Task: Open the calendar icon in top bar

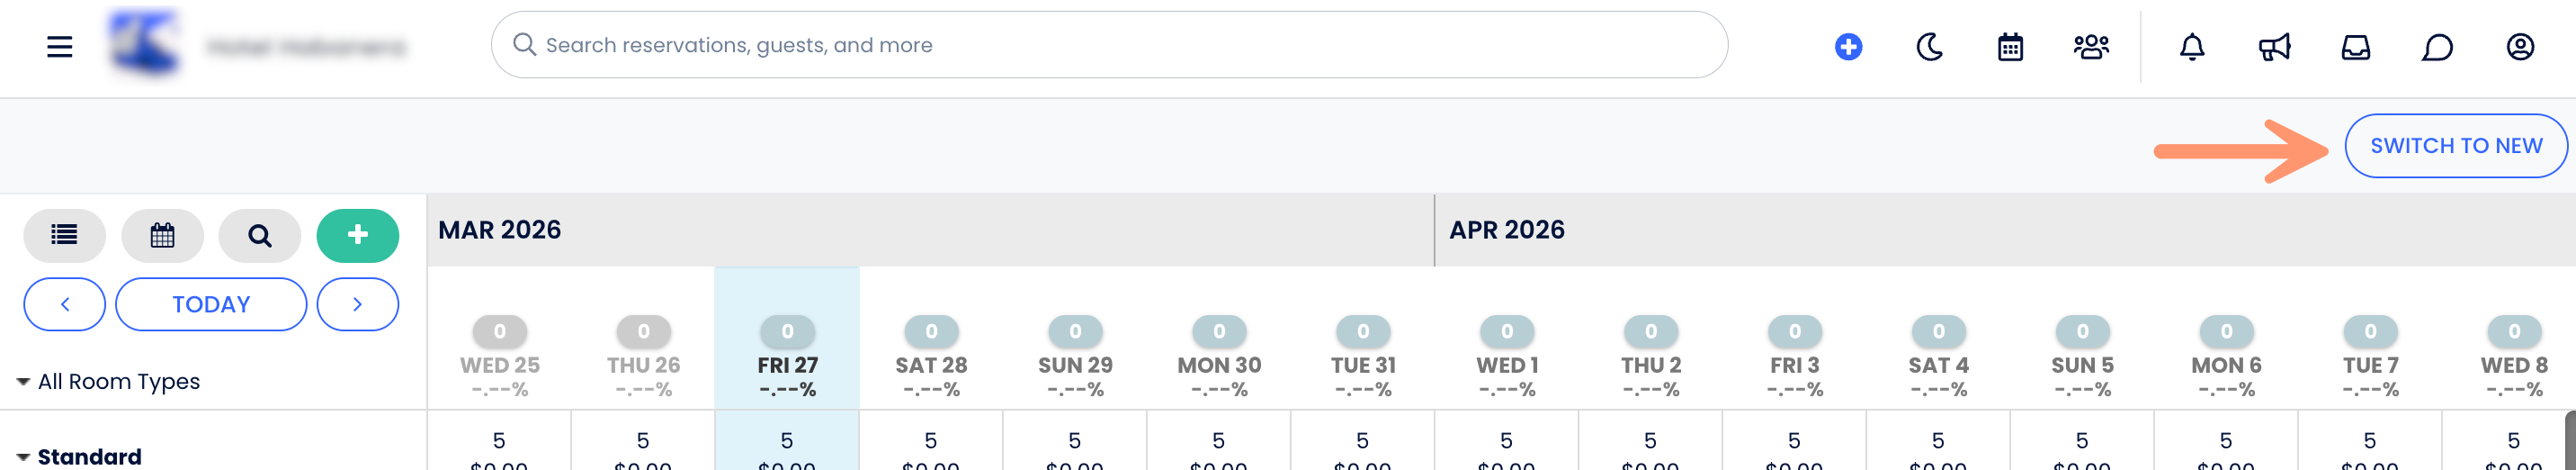Action: point(2010,47)
